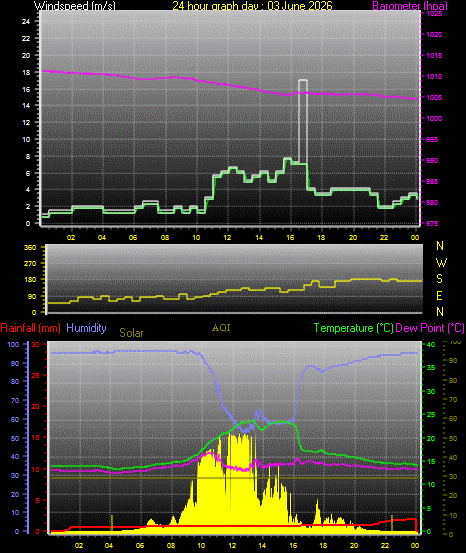Click the green Temperature (°C) legend label

353,328
